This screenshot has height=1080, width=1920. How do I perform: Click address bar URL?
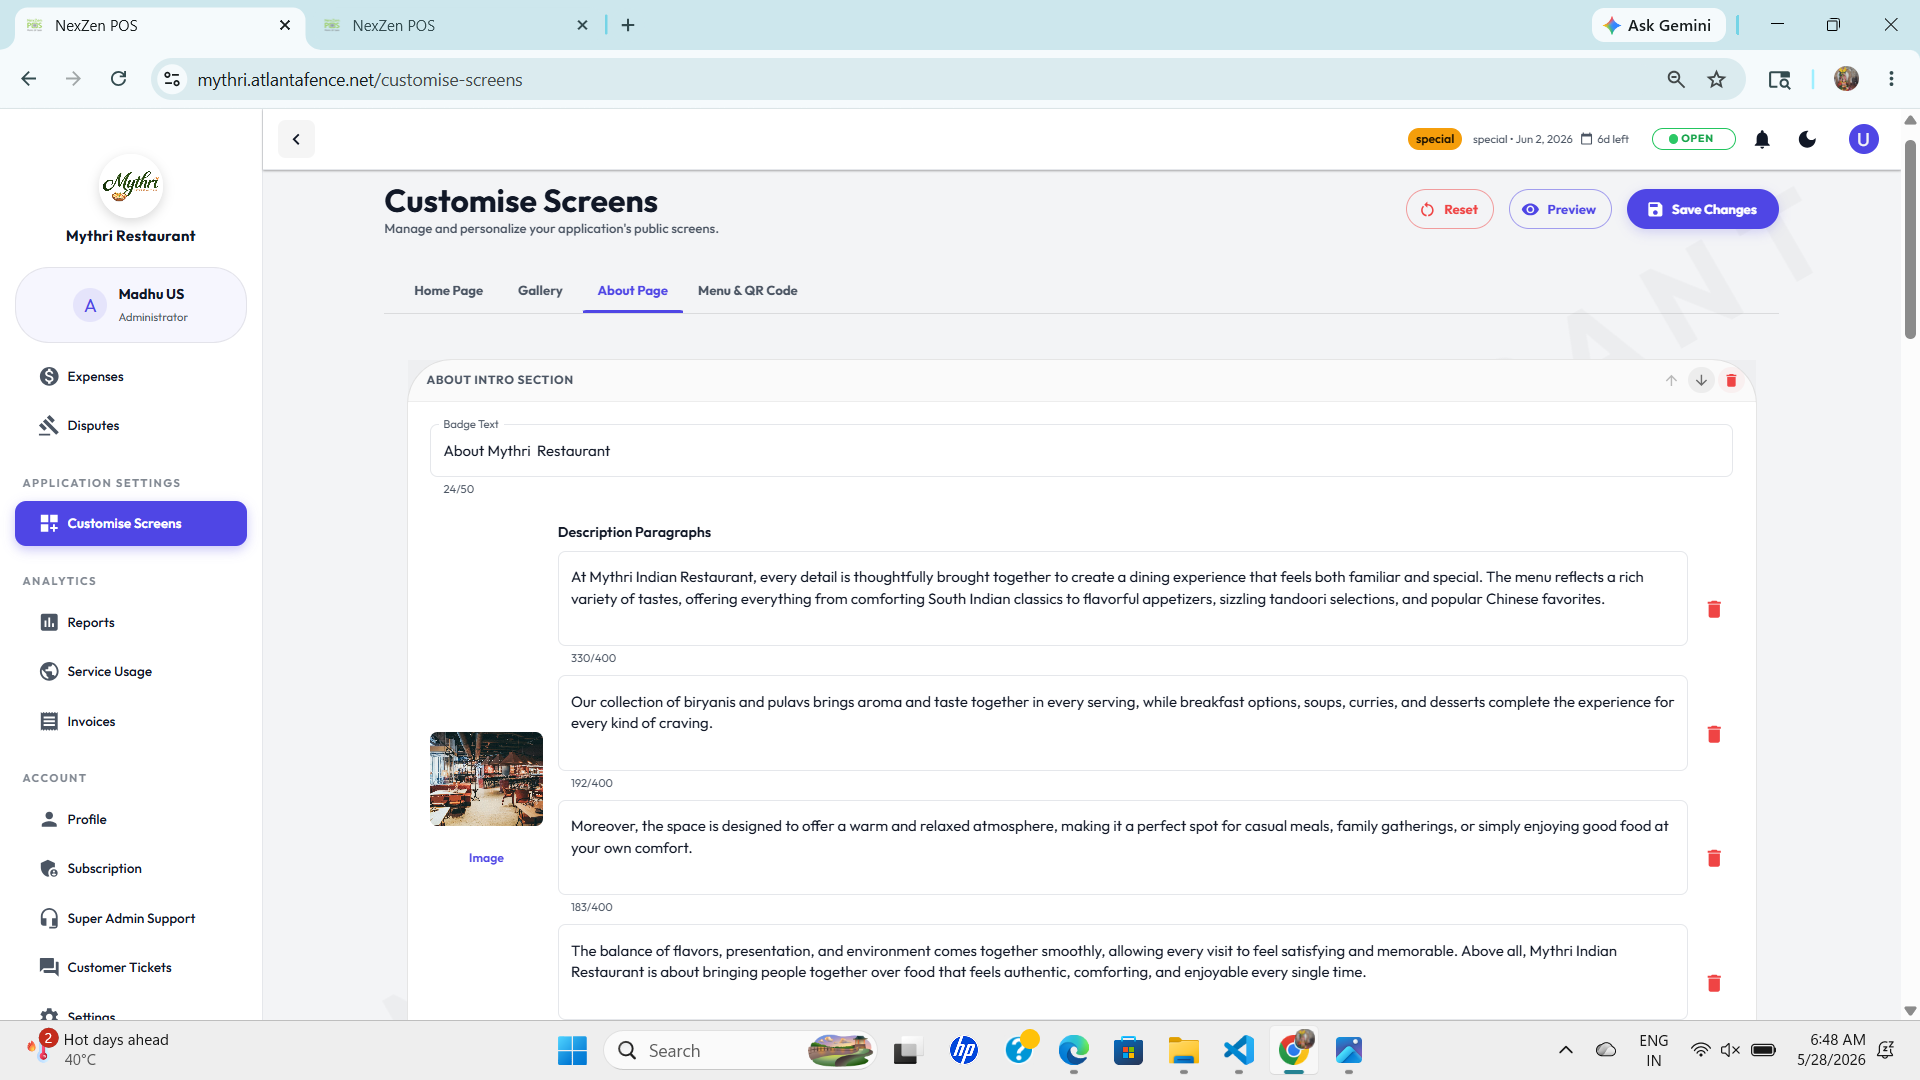[360, 79]
